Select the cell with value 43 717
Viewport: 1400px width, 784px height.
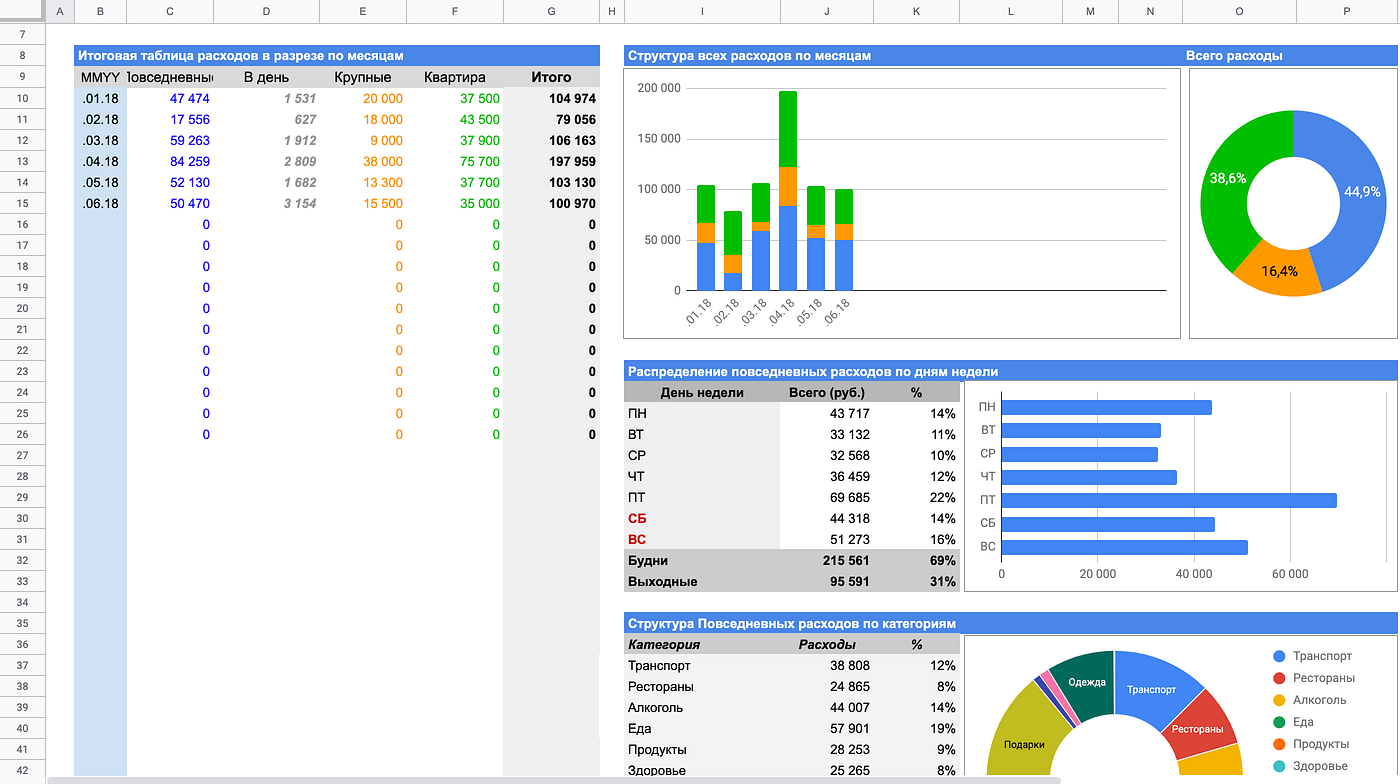pyautogui.click(x=827, y=413)
